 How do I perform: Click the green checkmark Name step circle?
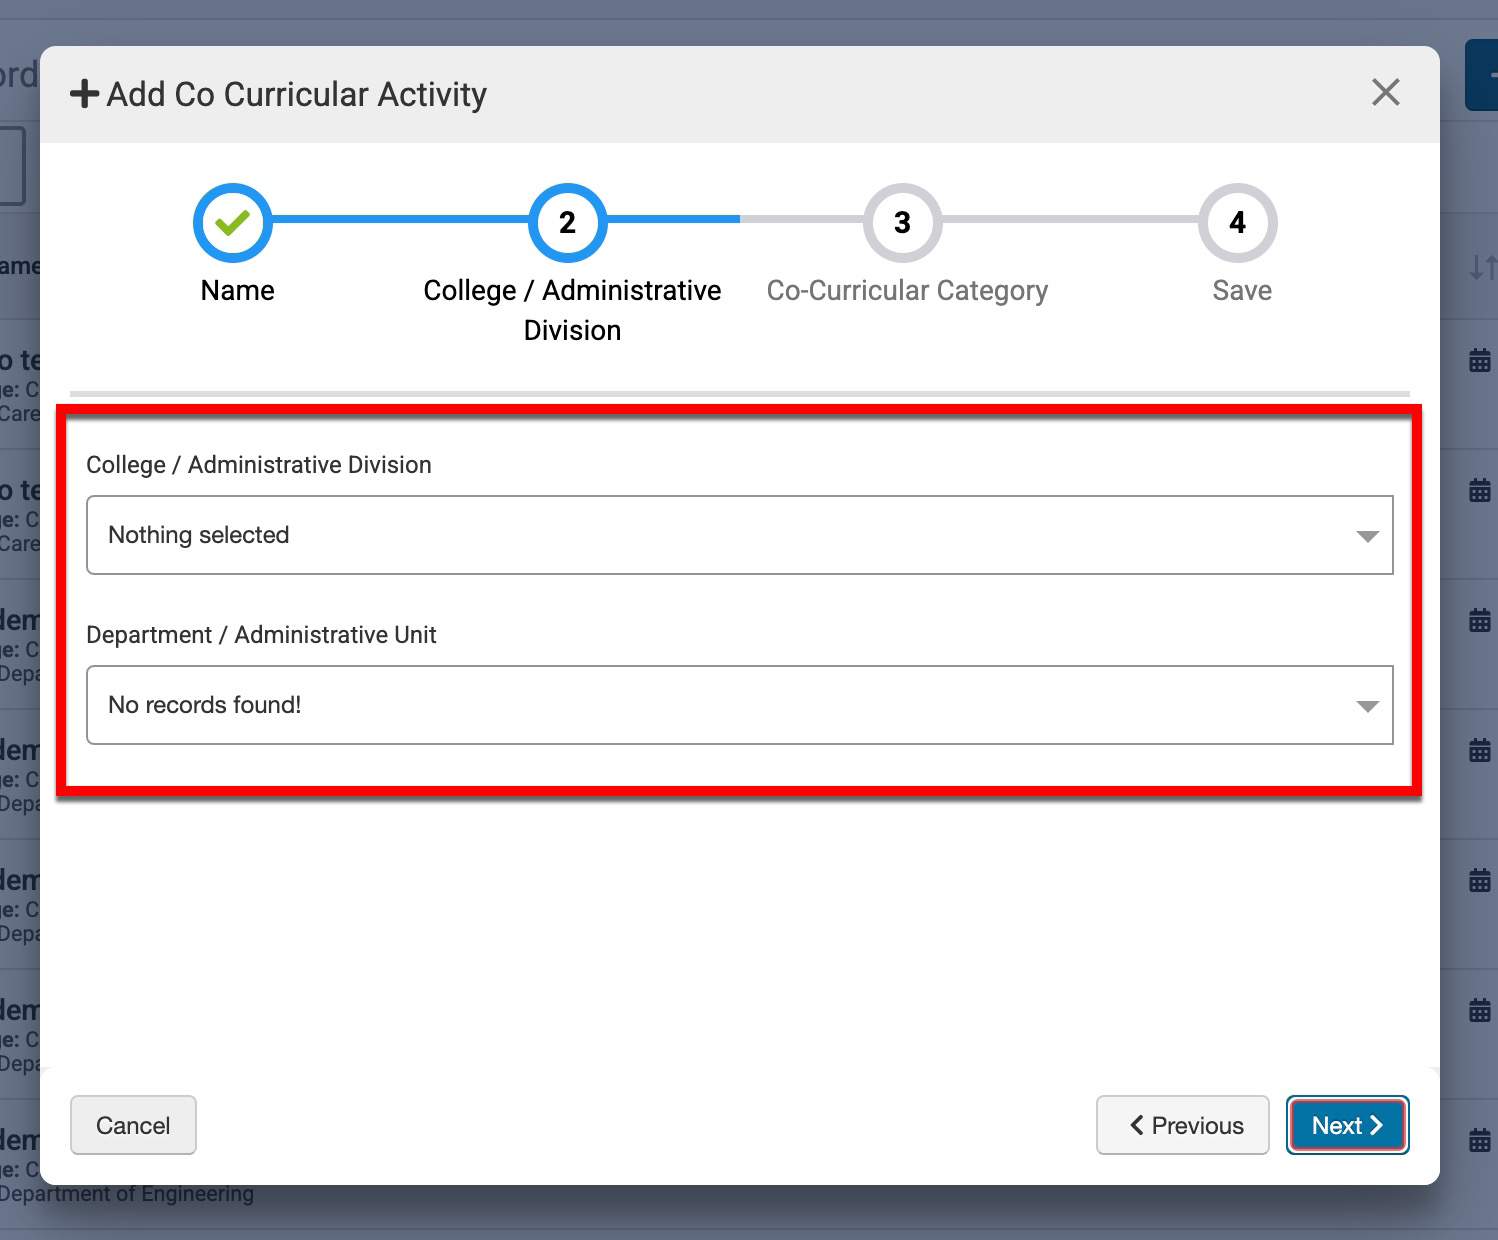pos(233,222)
